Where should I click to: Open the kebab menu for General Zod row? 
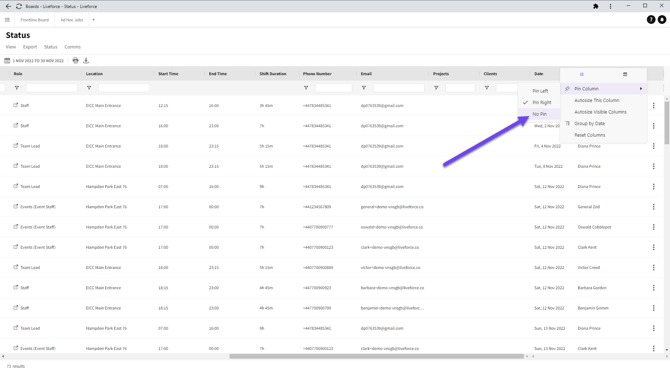pos(653,207)
